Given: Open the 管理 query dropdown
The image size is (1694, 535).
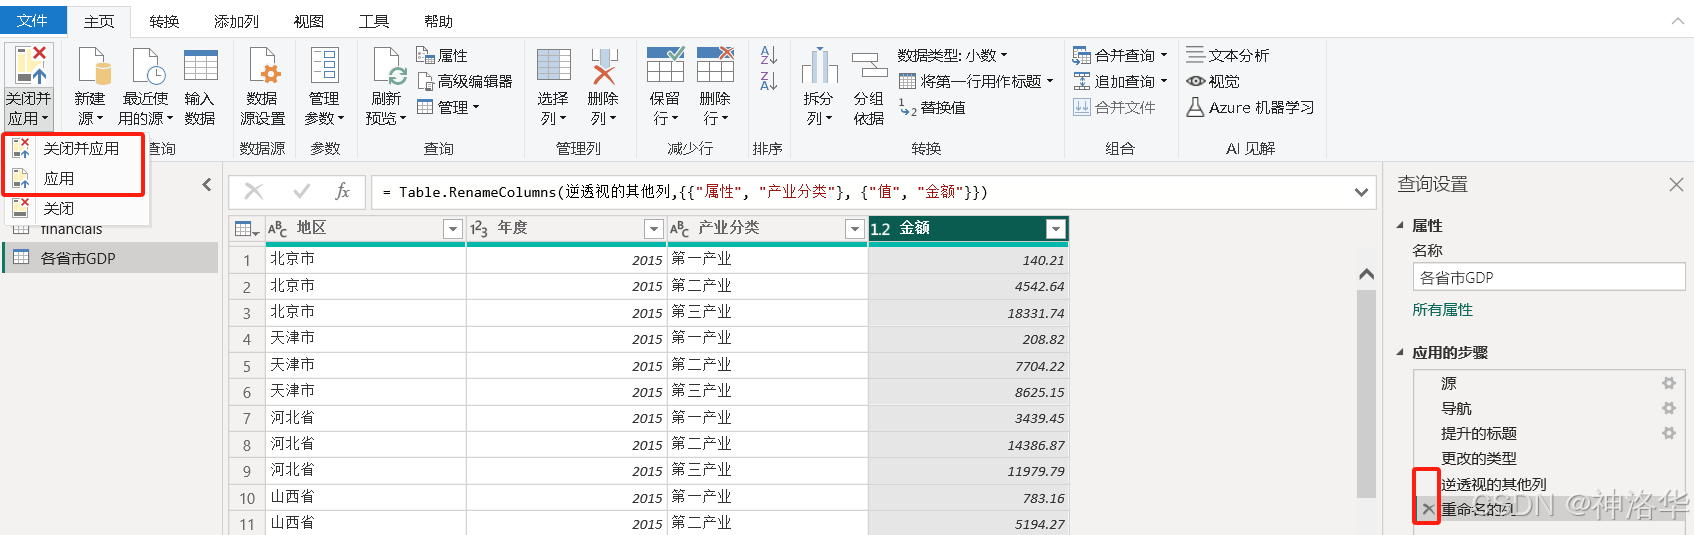Looking at the screenshot, I should pyautogui.click(x=448, y=107).
